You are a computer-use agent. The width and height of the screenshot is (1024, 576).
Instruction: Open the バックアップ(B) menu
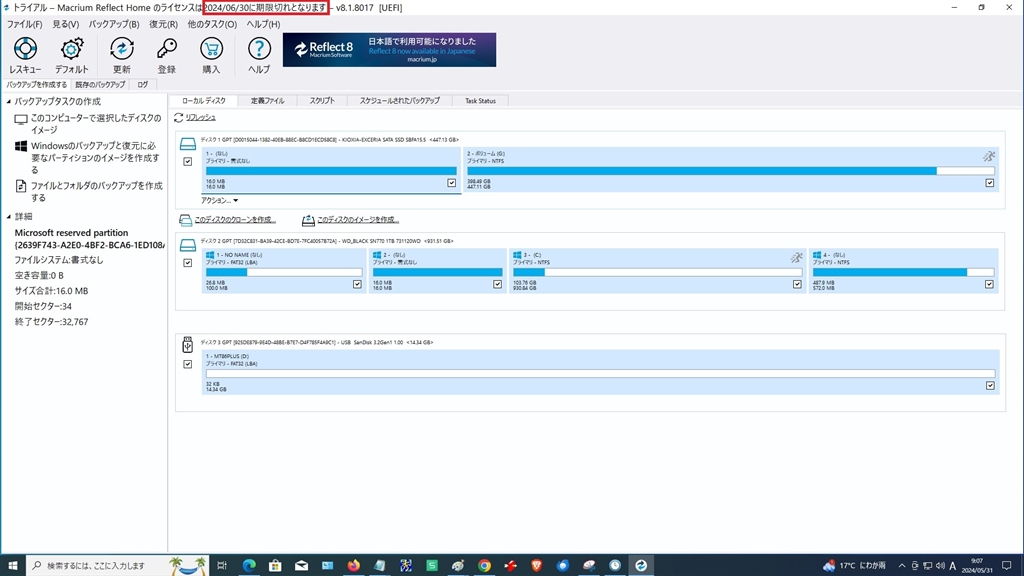114,23
